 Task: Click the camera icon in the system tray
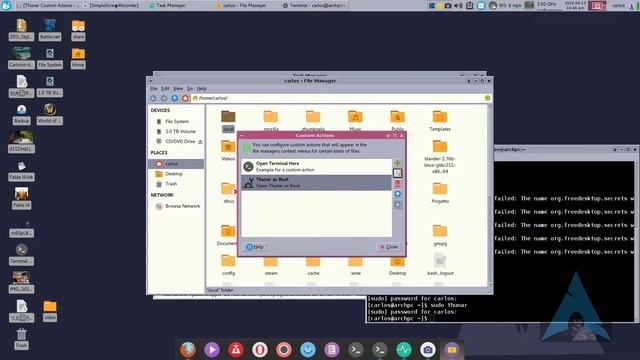click(x=448, y=5)
